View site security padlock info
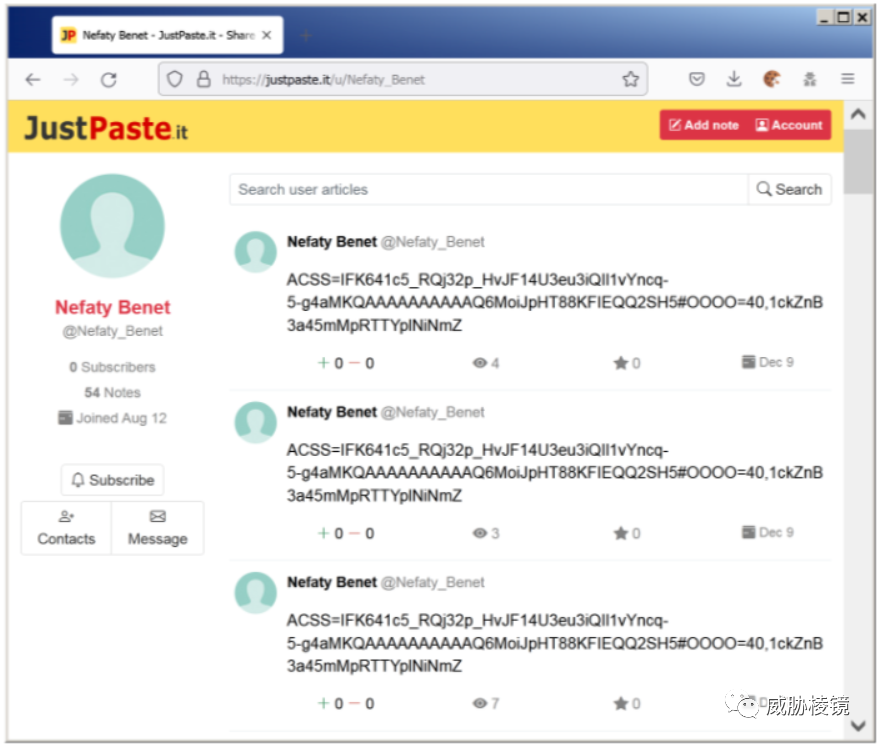Image resolution: width=878 pixels, height=744 pixels. click(204, 79)
